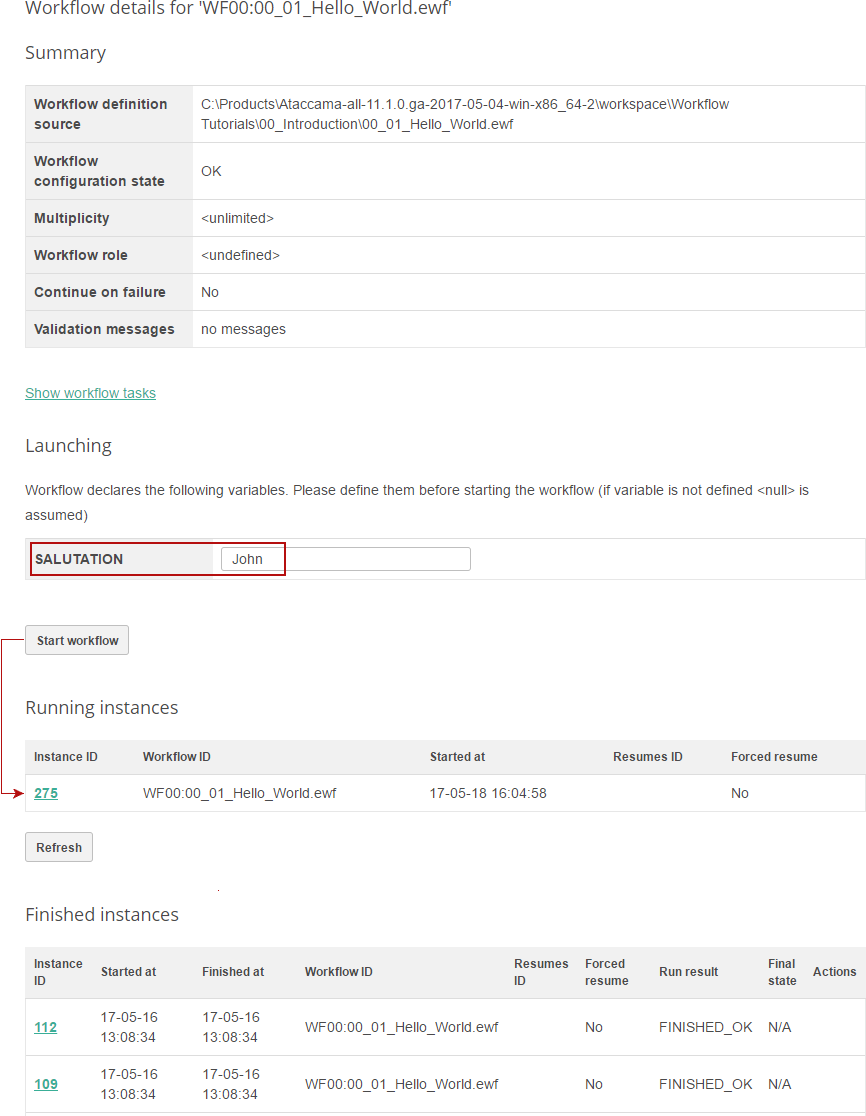Viewport: 866px width, 1116px height.
Task: Open running instance 275
Action: click(x=46, y=793)
